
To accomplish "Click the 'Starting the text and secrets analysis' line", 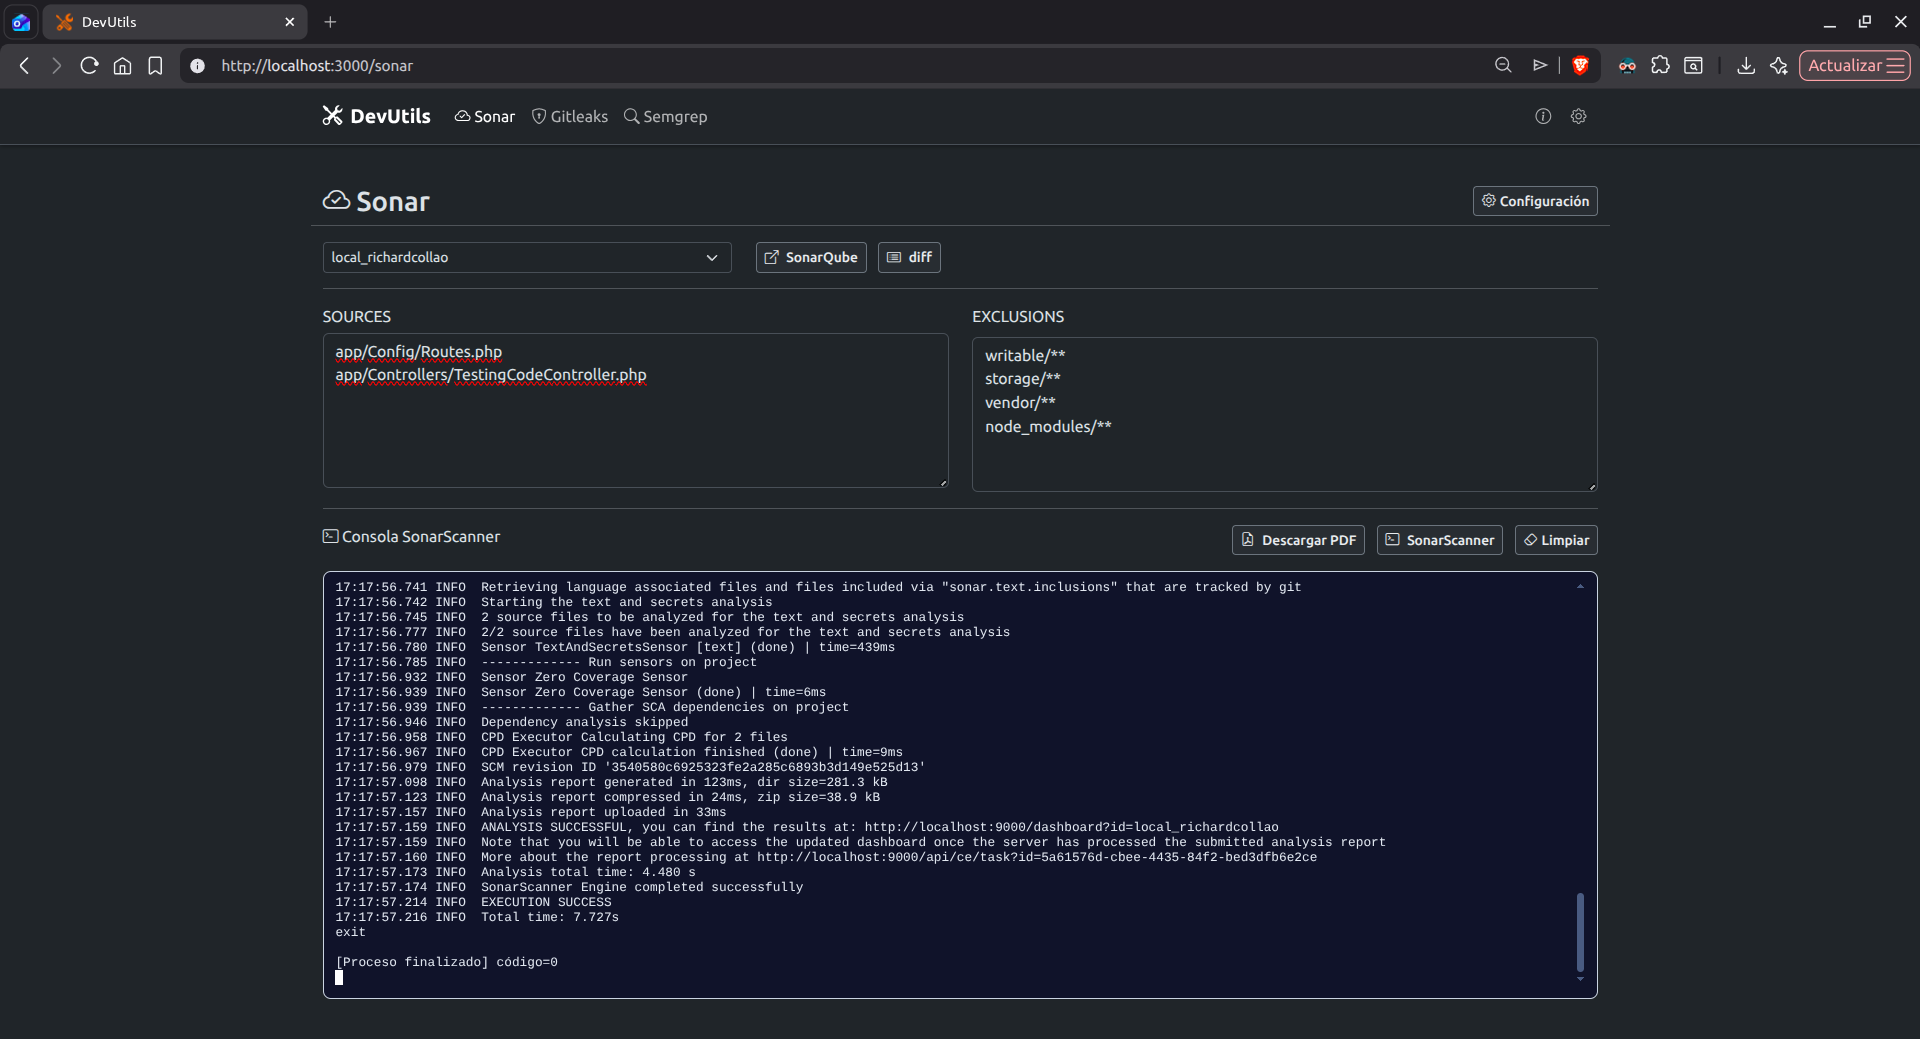I will 554,602.
